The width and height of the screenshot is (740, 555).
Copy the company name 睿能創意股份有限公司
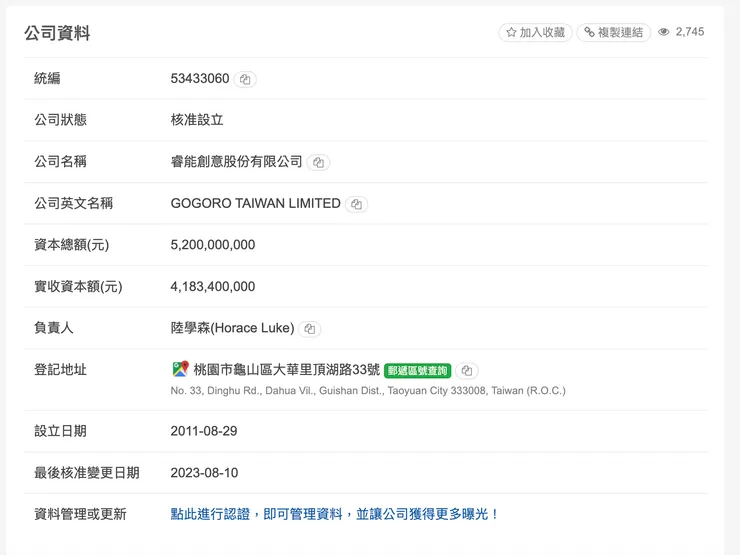319,162
